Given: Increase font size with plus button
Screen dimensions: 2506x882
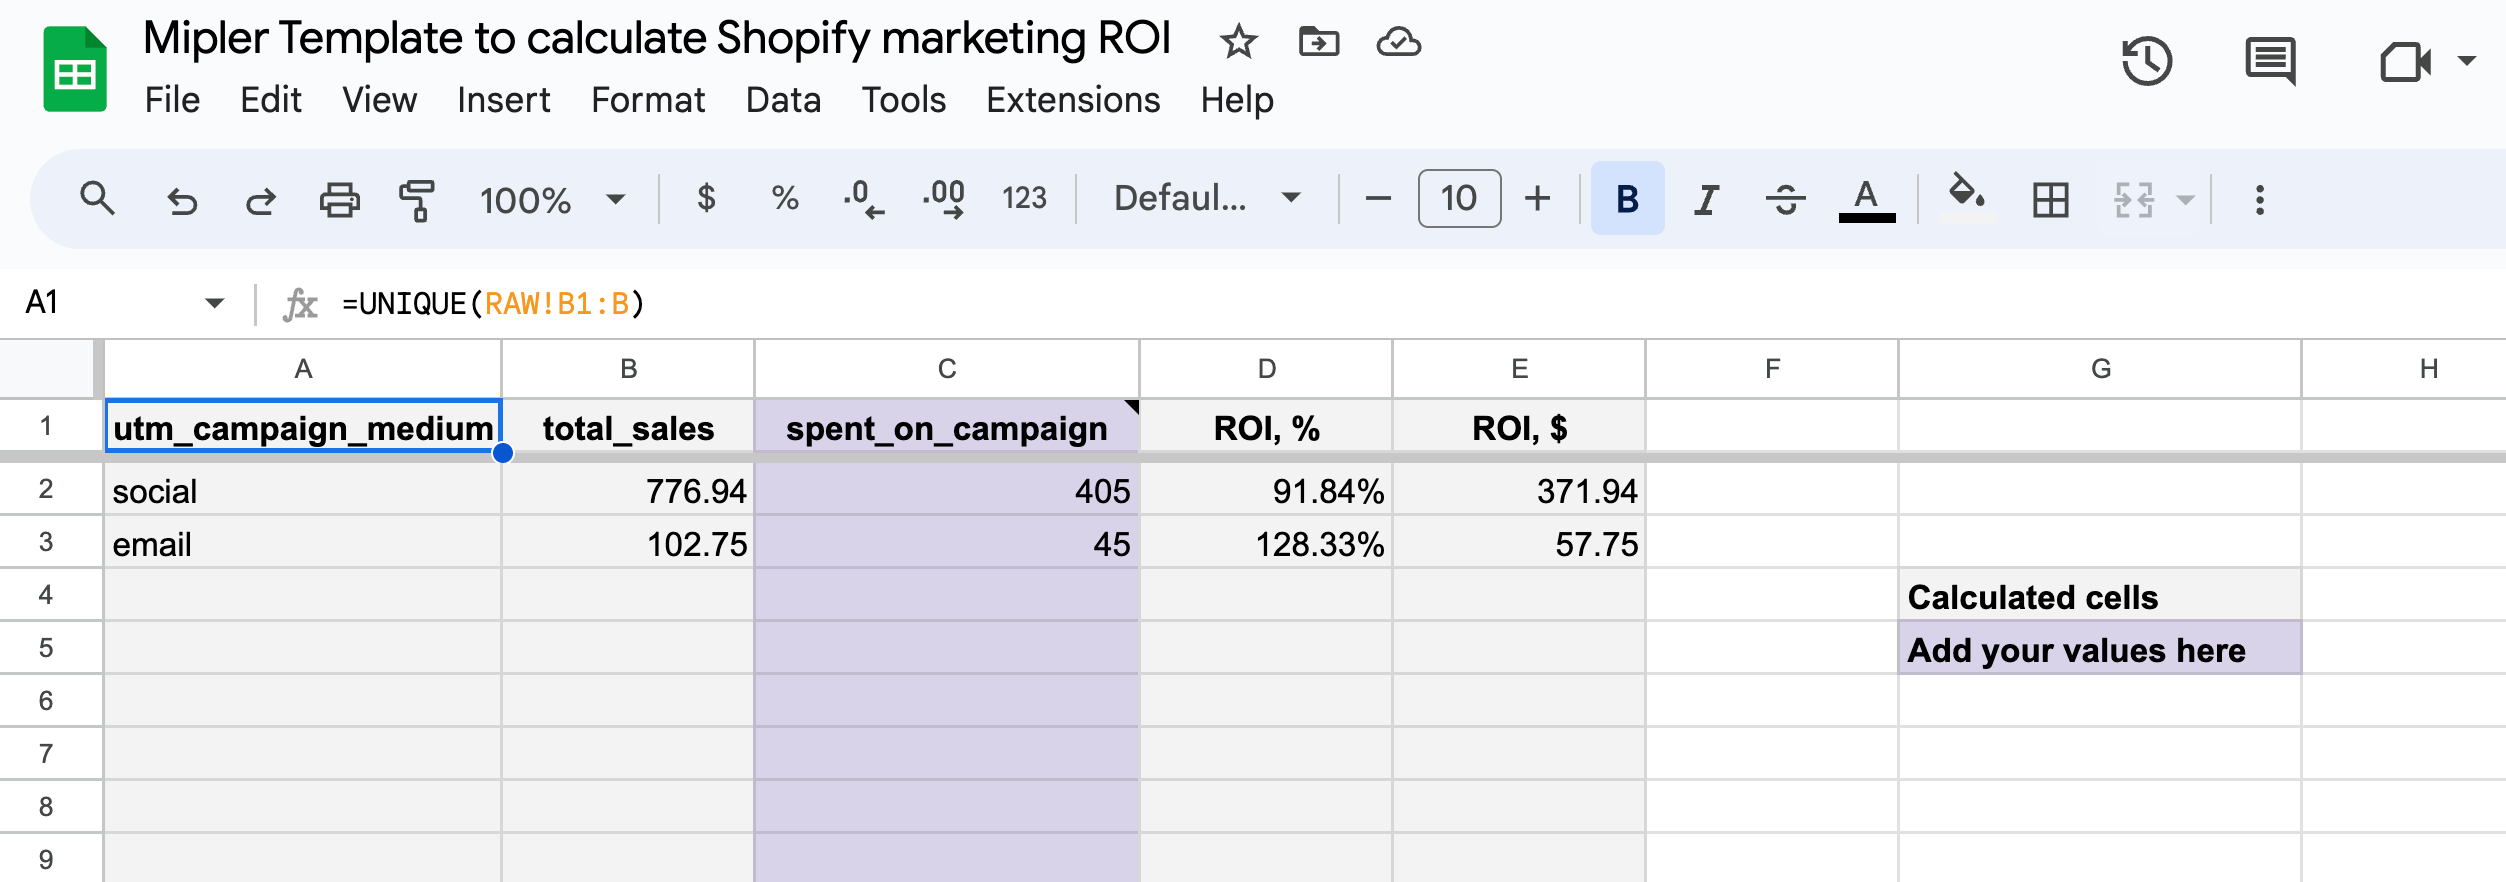Looking at the screenshot, I should [x=1537, y=199].
